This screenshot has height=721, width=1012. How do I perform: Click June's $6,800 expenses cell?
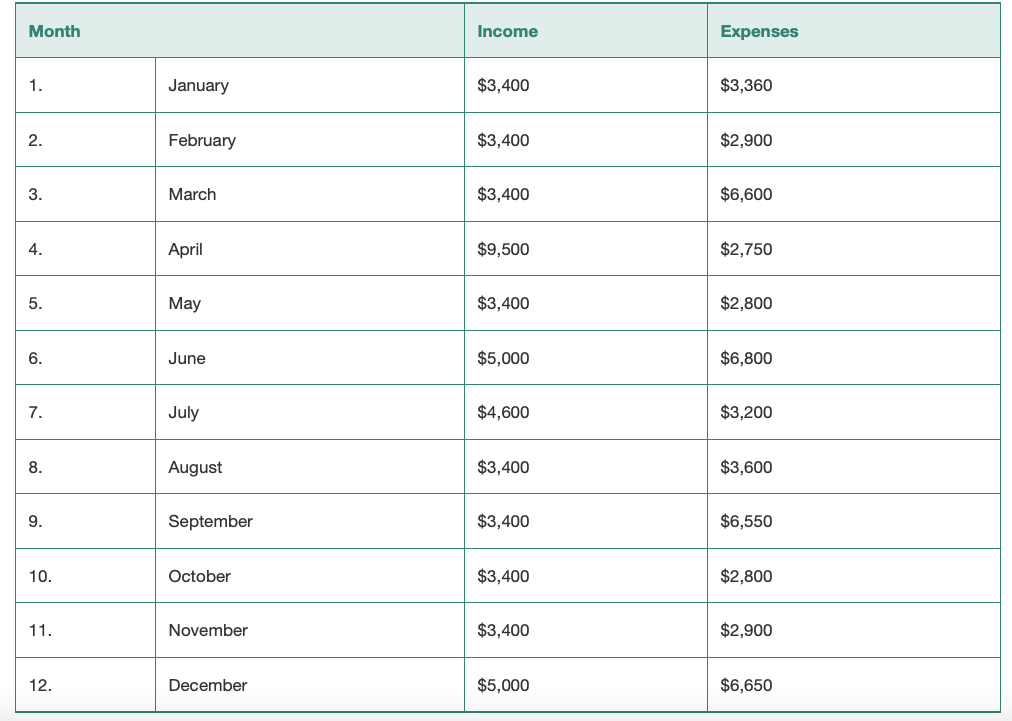click(854, 358)
